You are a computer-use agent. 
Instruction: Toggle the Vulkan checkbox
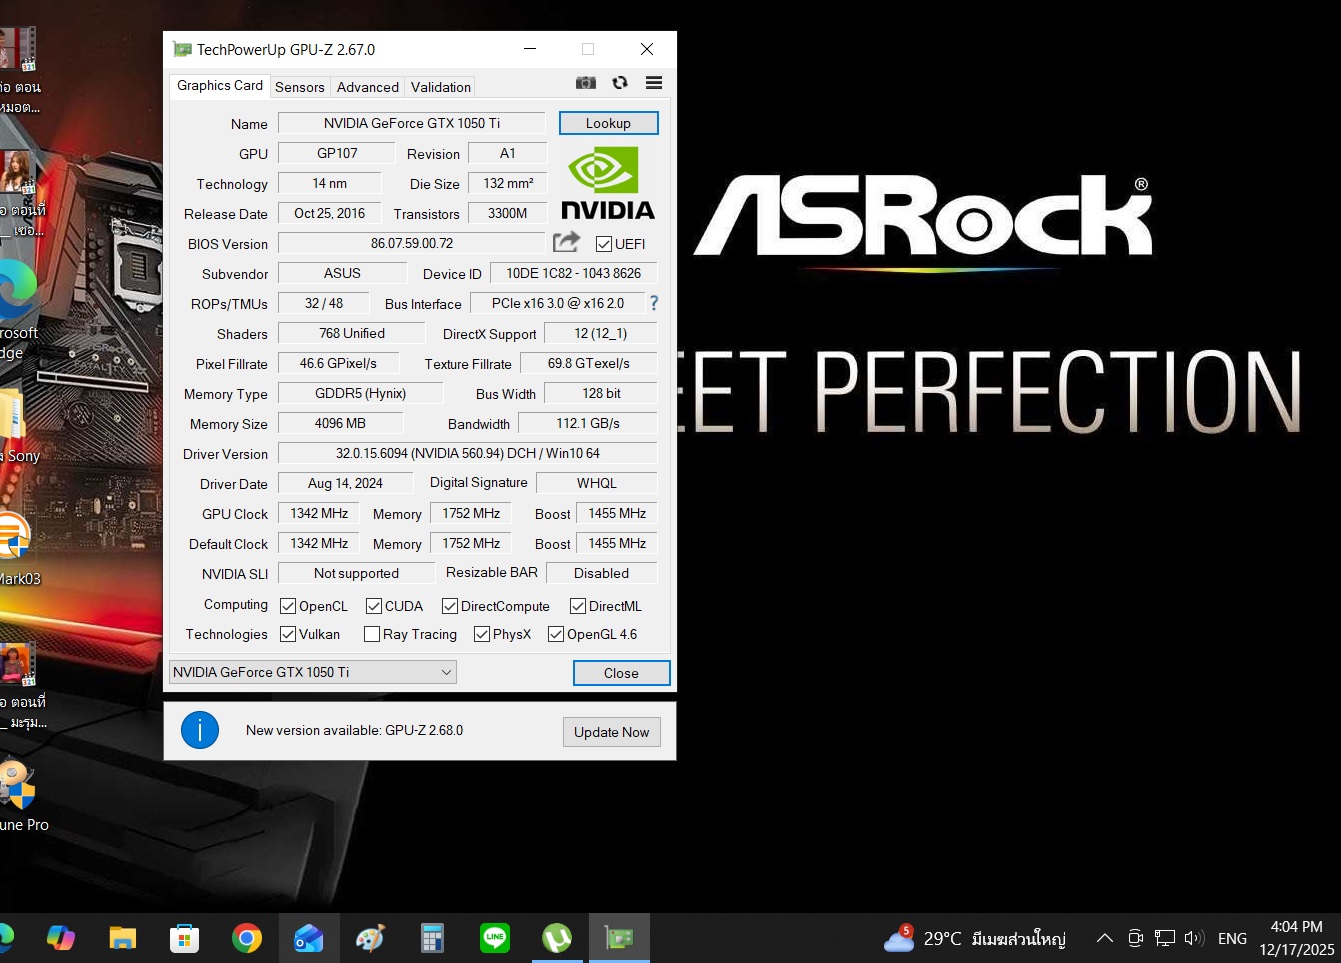[x=288, y=634]
